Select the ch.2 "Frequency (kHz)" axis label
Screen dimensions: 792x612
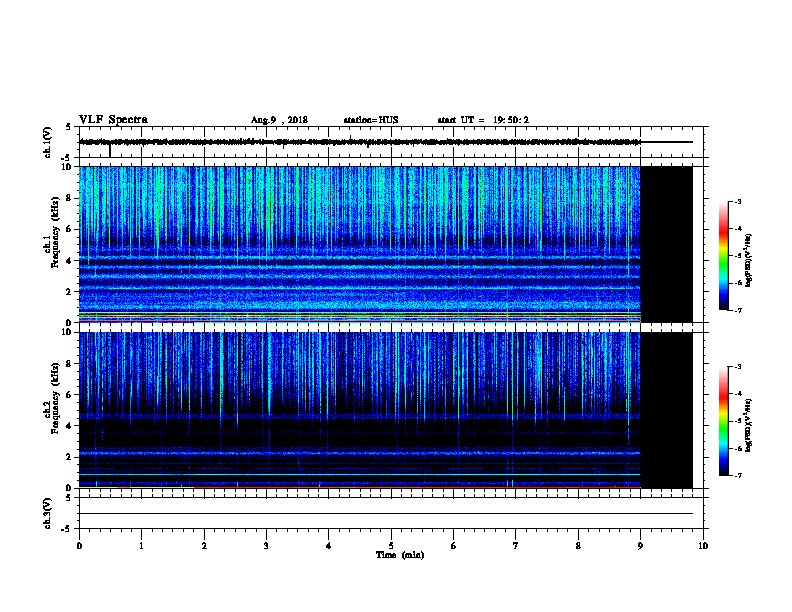[x=55, y=398]
